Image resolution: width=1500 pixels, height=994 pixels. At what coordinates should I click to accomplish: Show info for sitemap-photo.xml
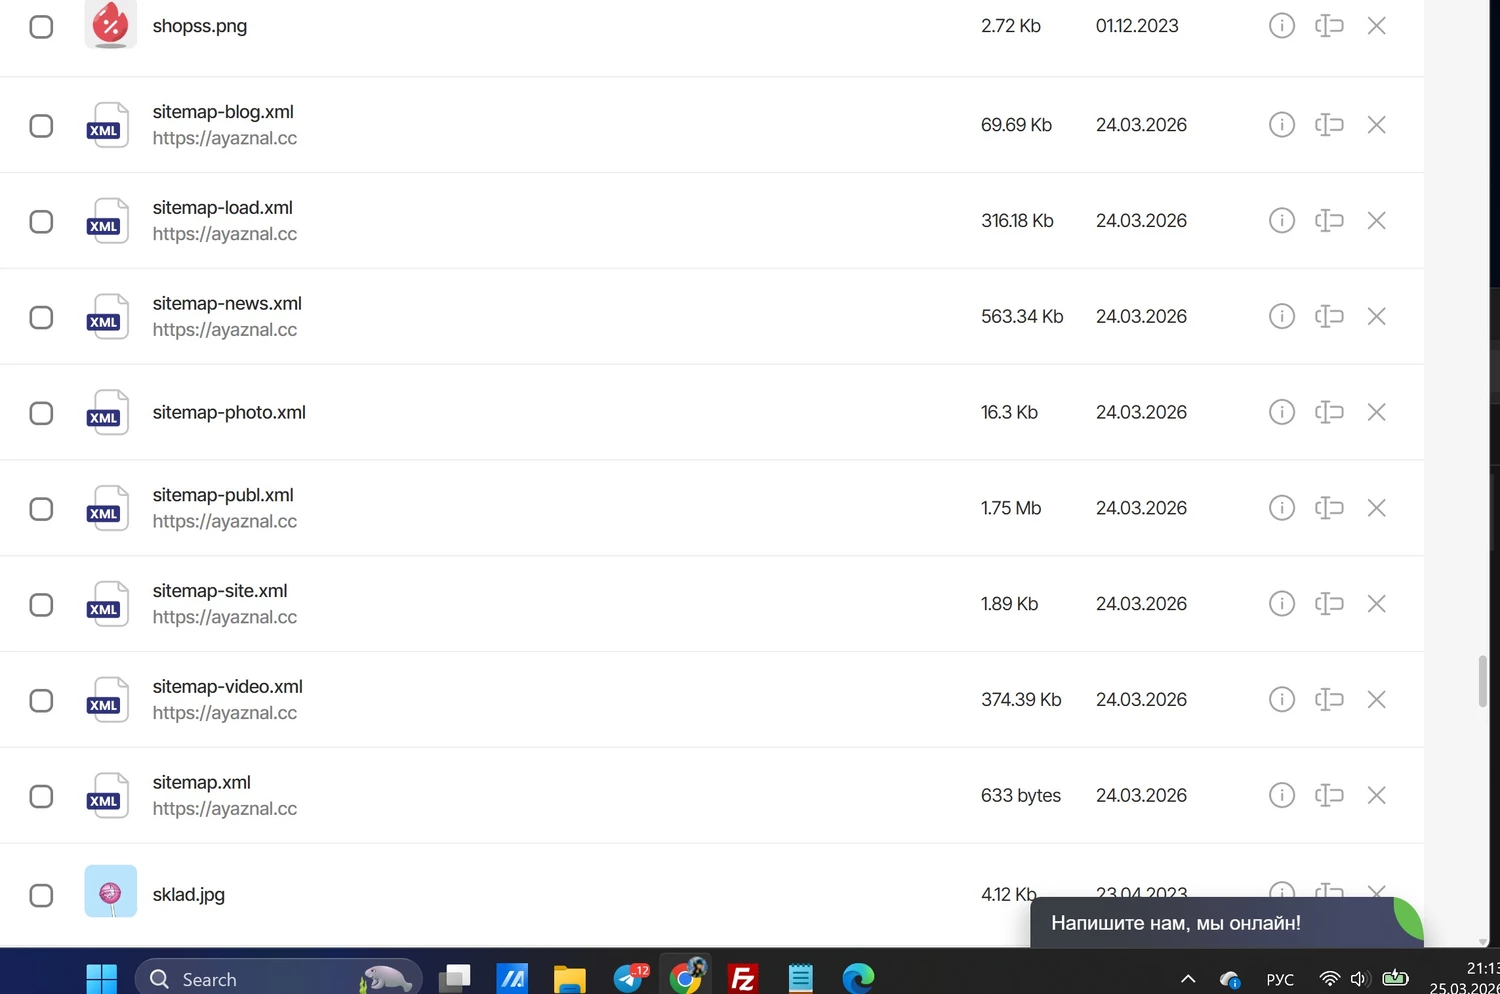[x=1281, y=412]
